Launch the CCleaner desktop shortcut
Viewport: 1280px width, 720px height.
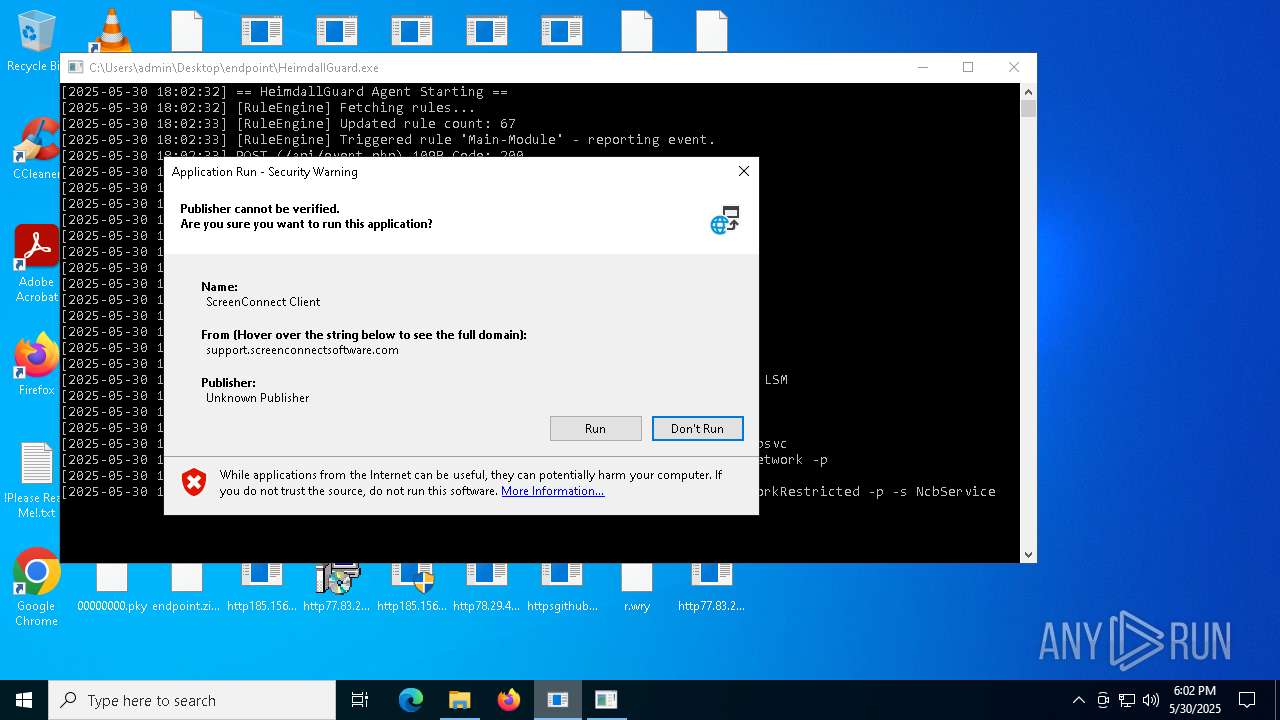(x=37, y=150)
